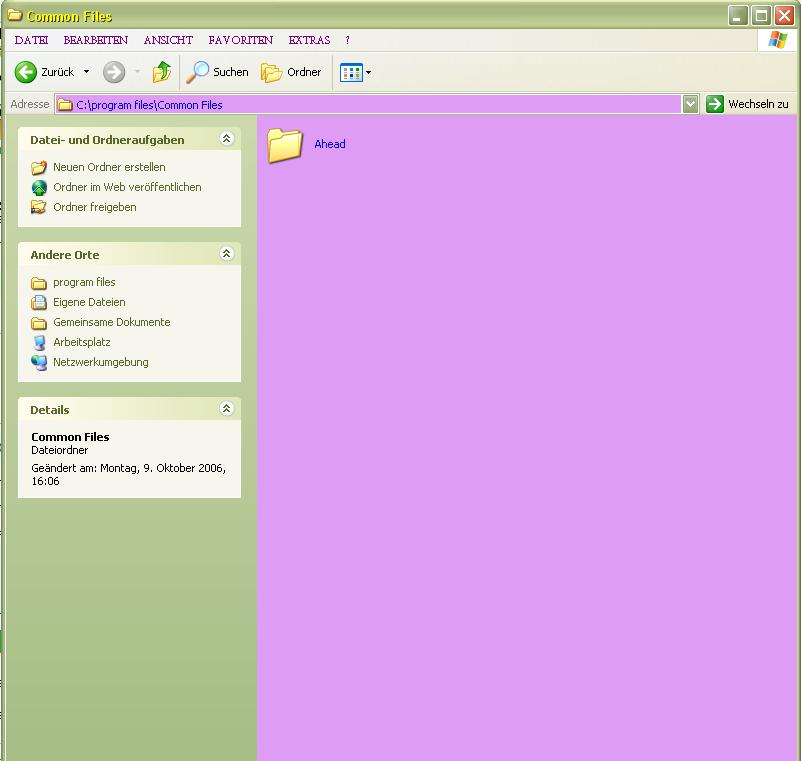This screenshot has height=761, width=801.
Task: Click the folder icon in address bar
Action: tap(65, 105)
